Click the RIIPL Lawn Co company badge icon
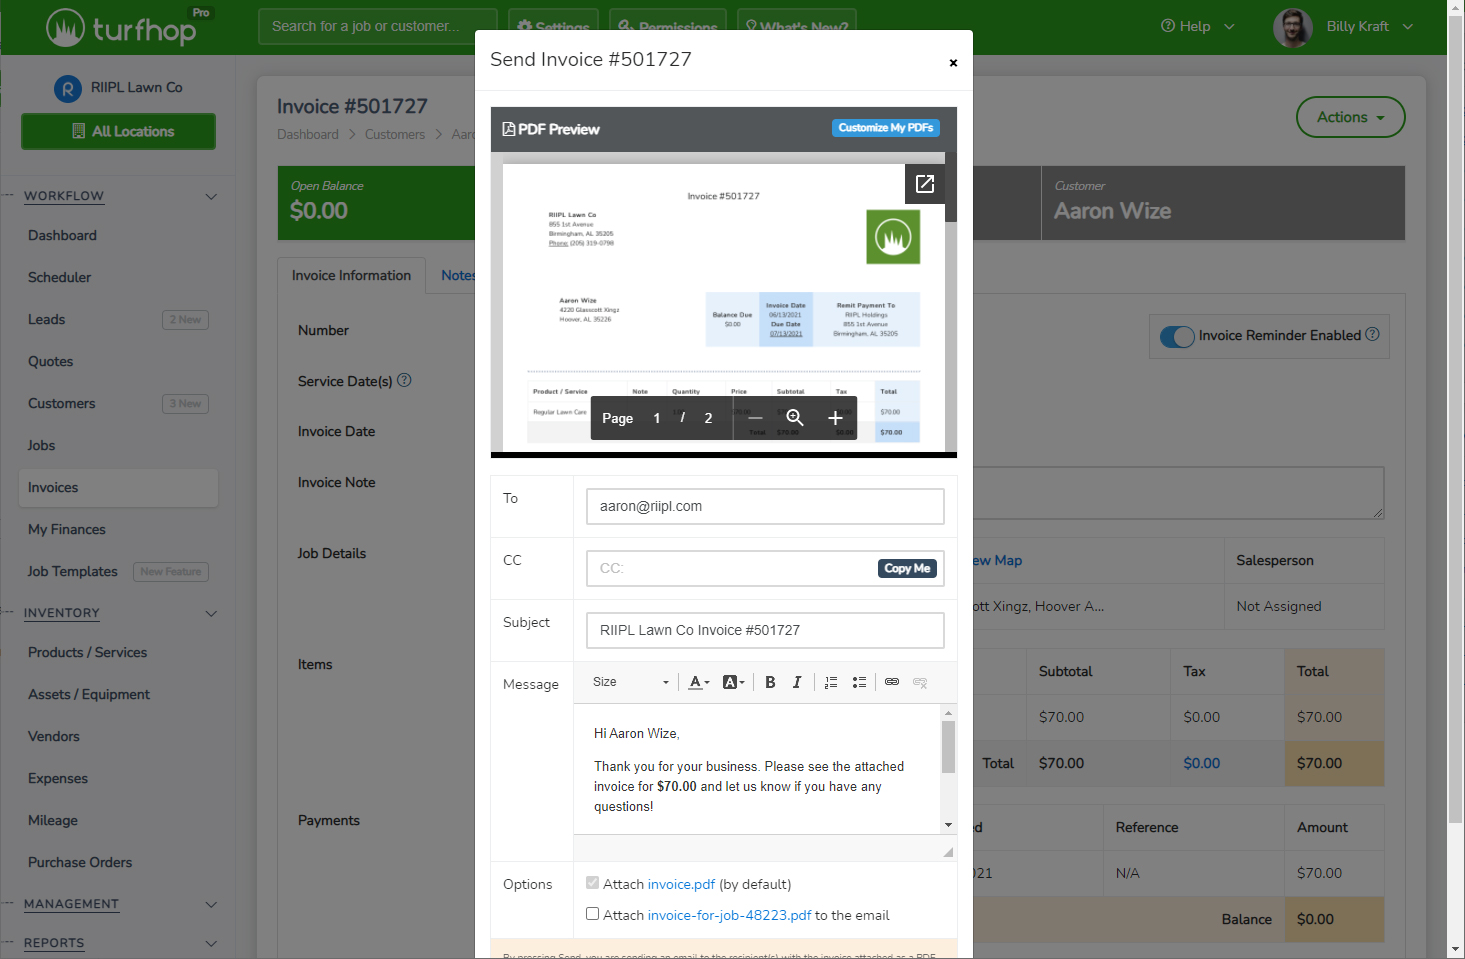Image resolution: width=1465 pixels, height=959 pixels. (67, 89)
